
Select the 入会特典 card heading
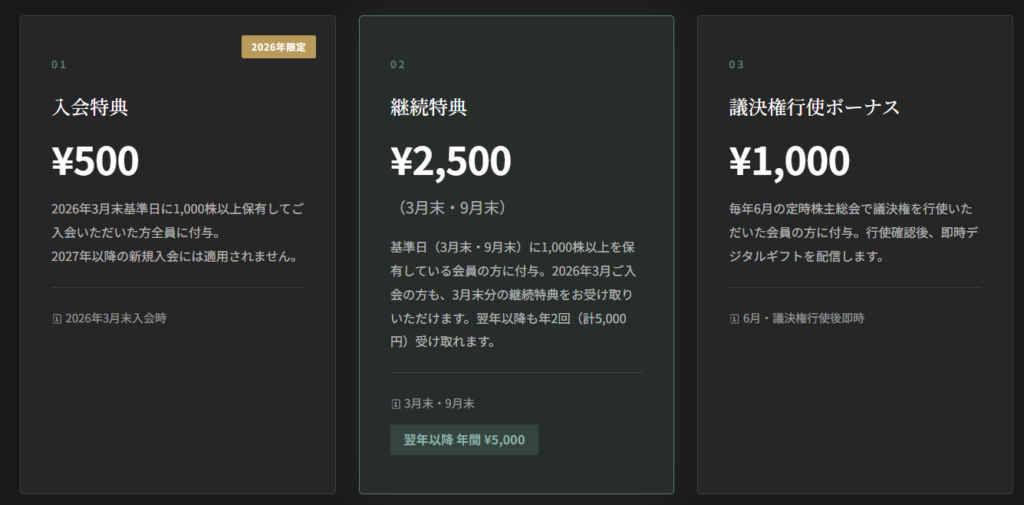tap(90, 107)
